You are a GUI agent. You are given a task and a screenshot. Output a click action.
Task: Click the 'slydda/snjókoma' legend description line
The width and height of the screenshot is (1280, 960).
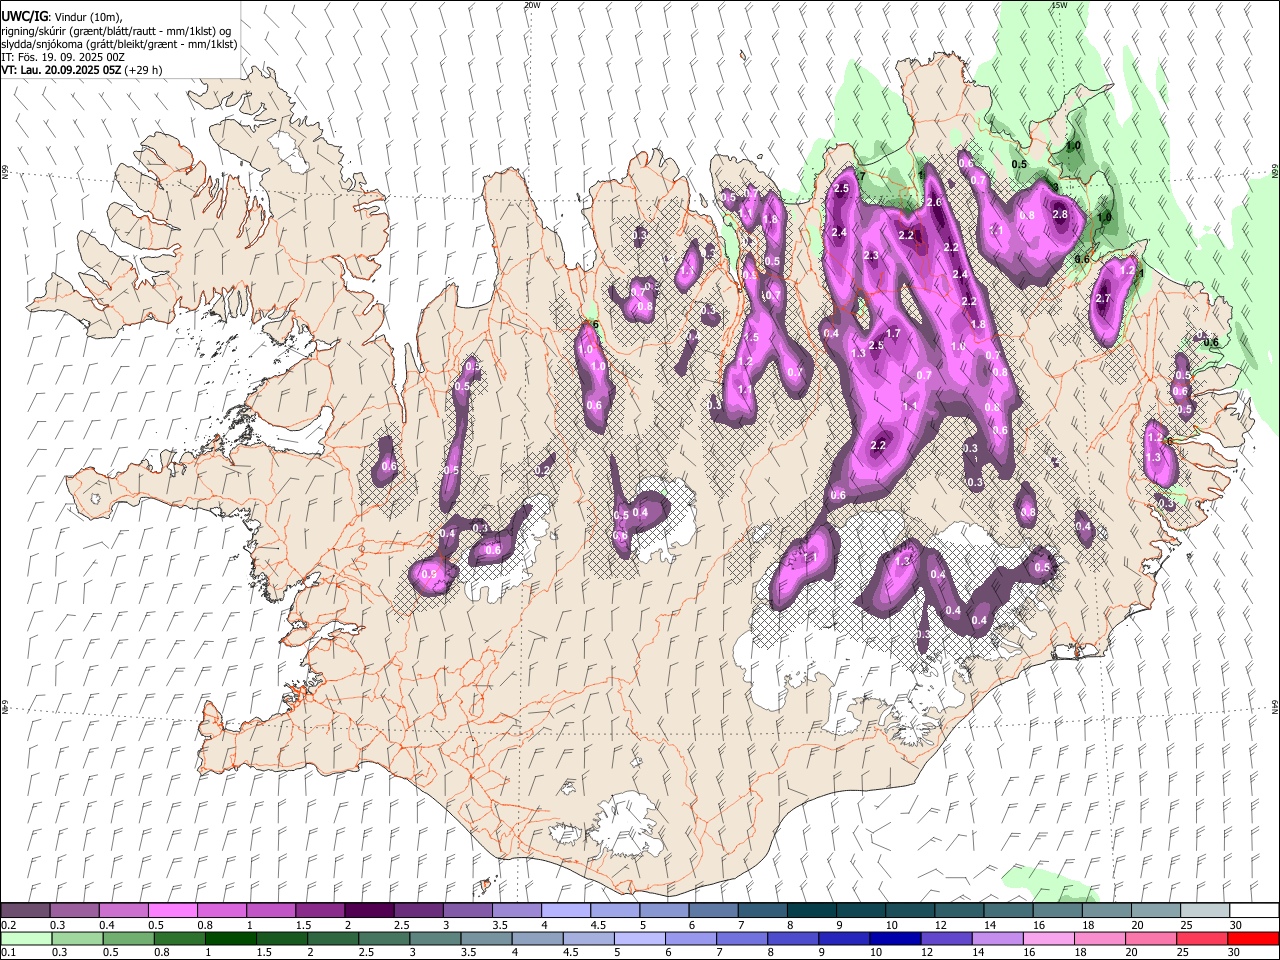point(119,44)
